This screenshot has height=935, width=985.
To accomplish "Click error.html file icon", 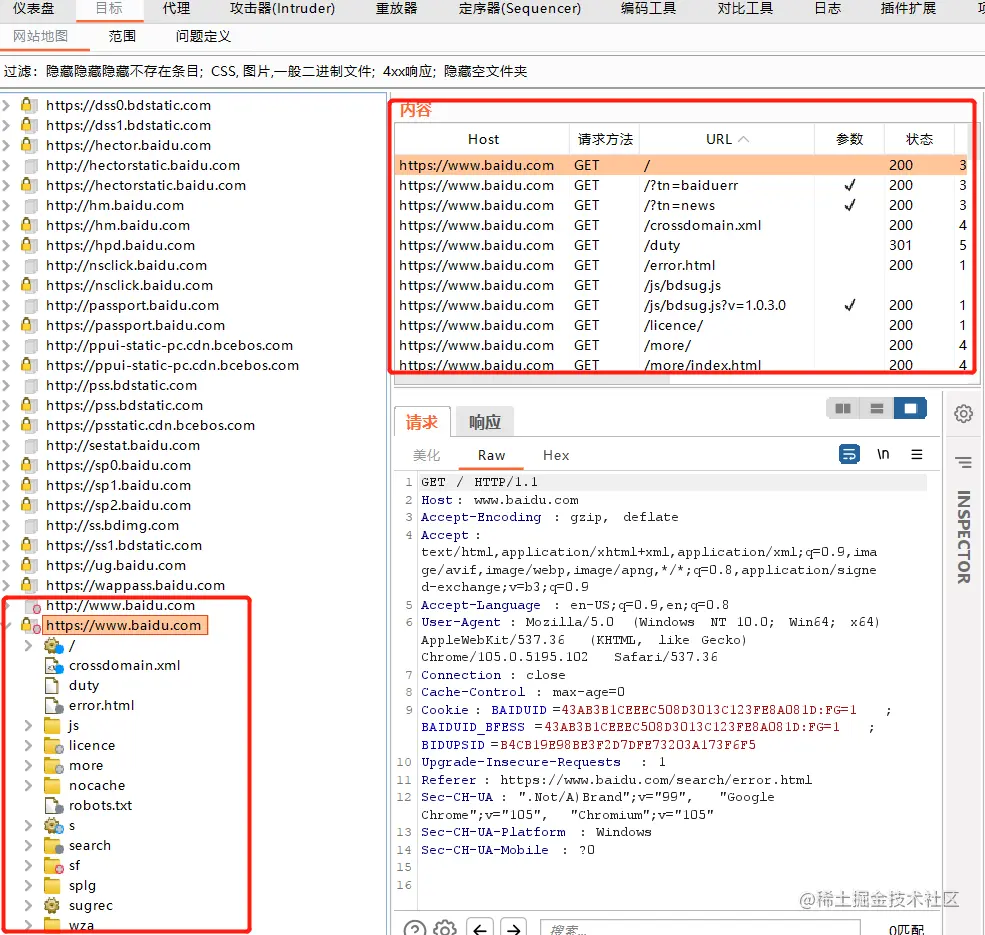I will (54, 705).
